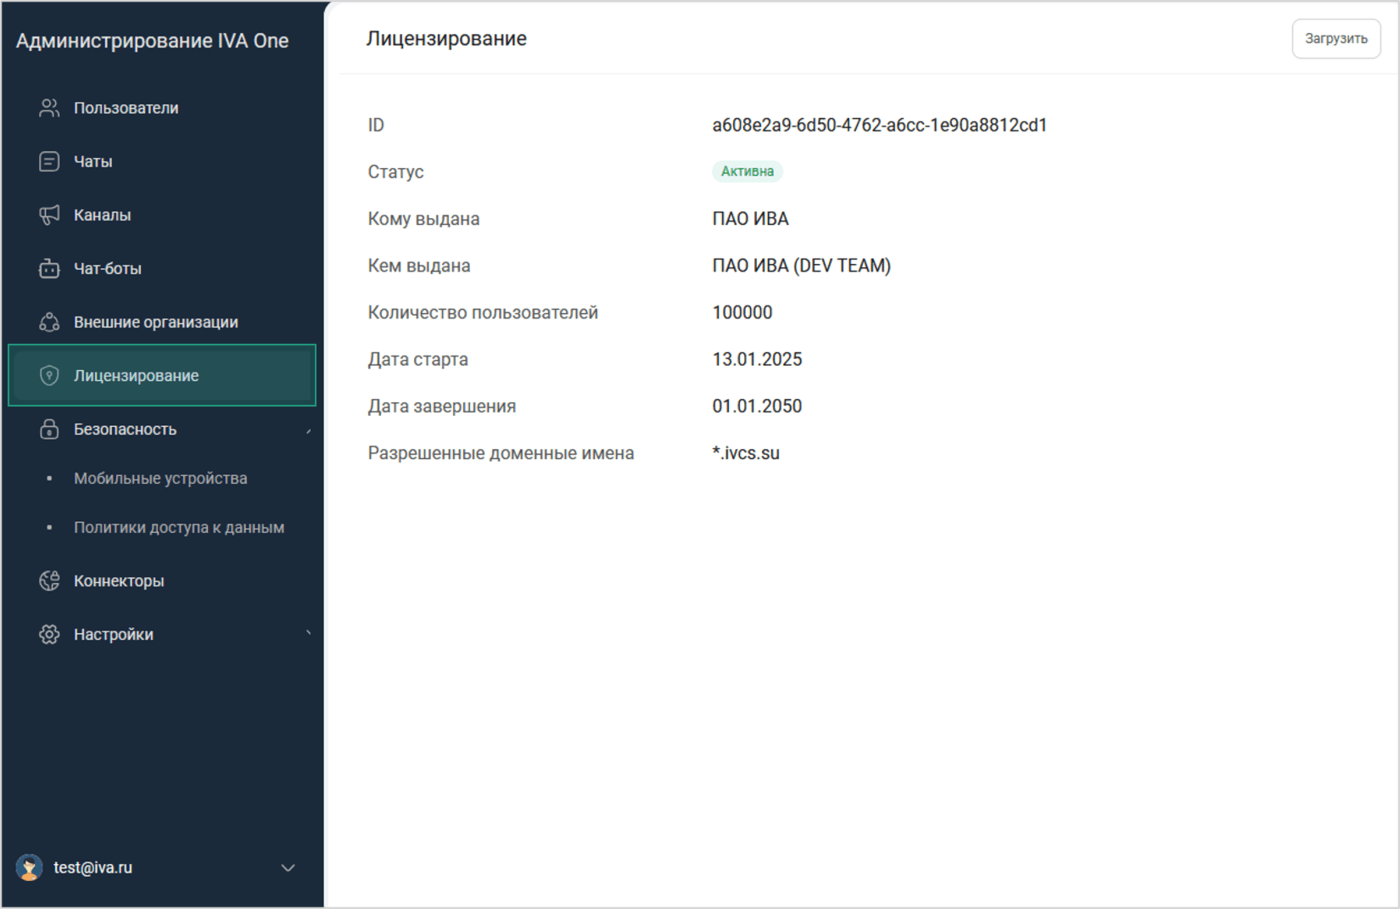Click the Channels megaphone icon

(x=49, y=215)
